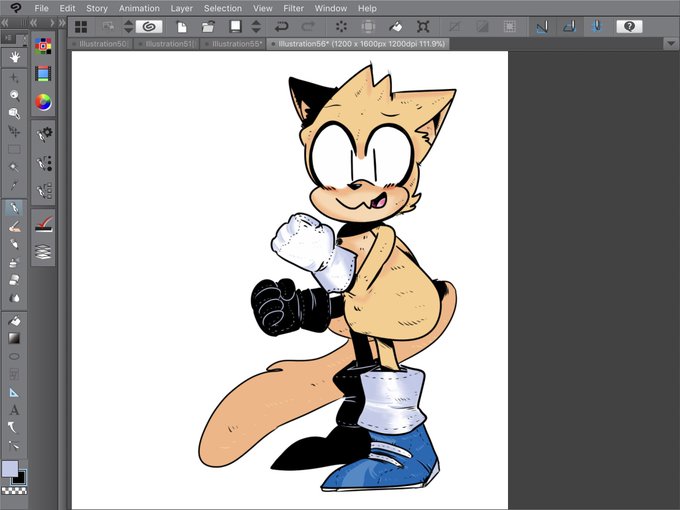Image resolution: width=680 pixels, height=510 pixels.
Task: Open the Selection menu
Action: click(x=223, y=8)
